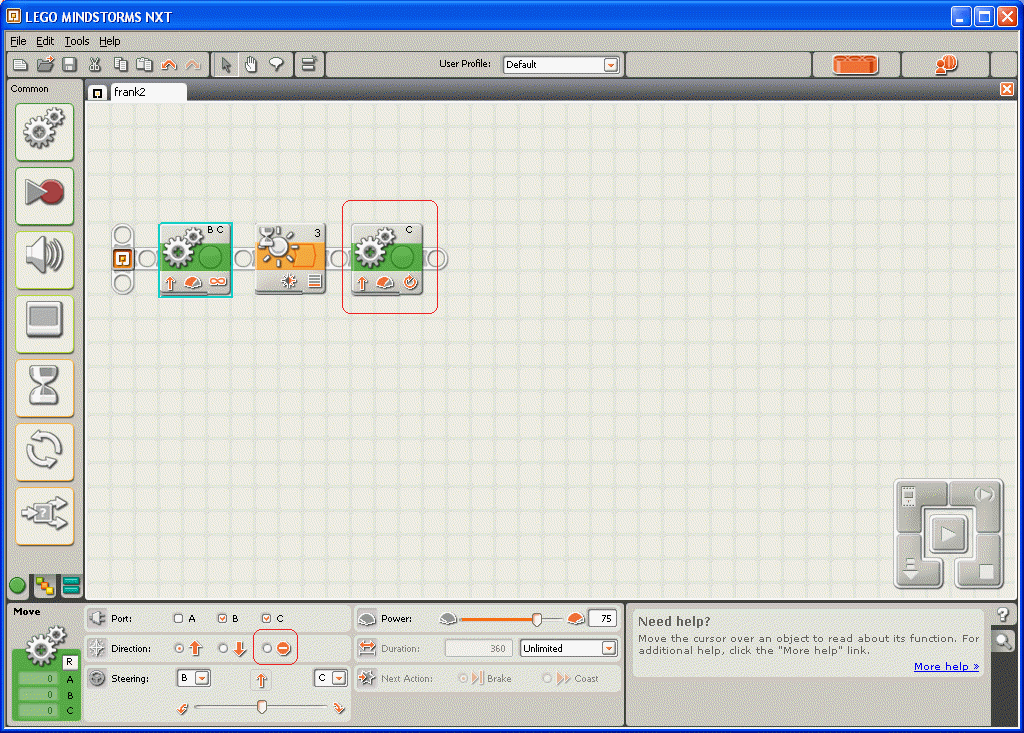
Task: Click the Save program toolbar icon
Action: pyautogui.click(x=69, y=65)
